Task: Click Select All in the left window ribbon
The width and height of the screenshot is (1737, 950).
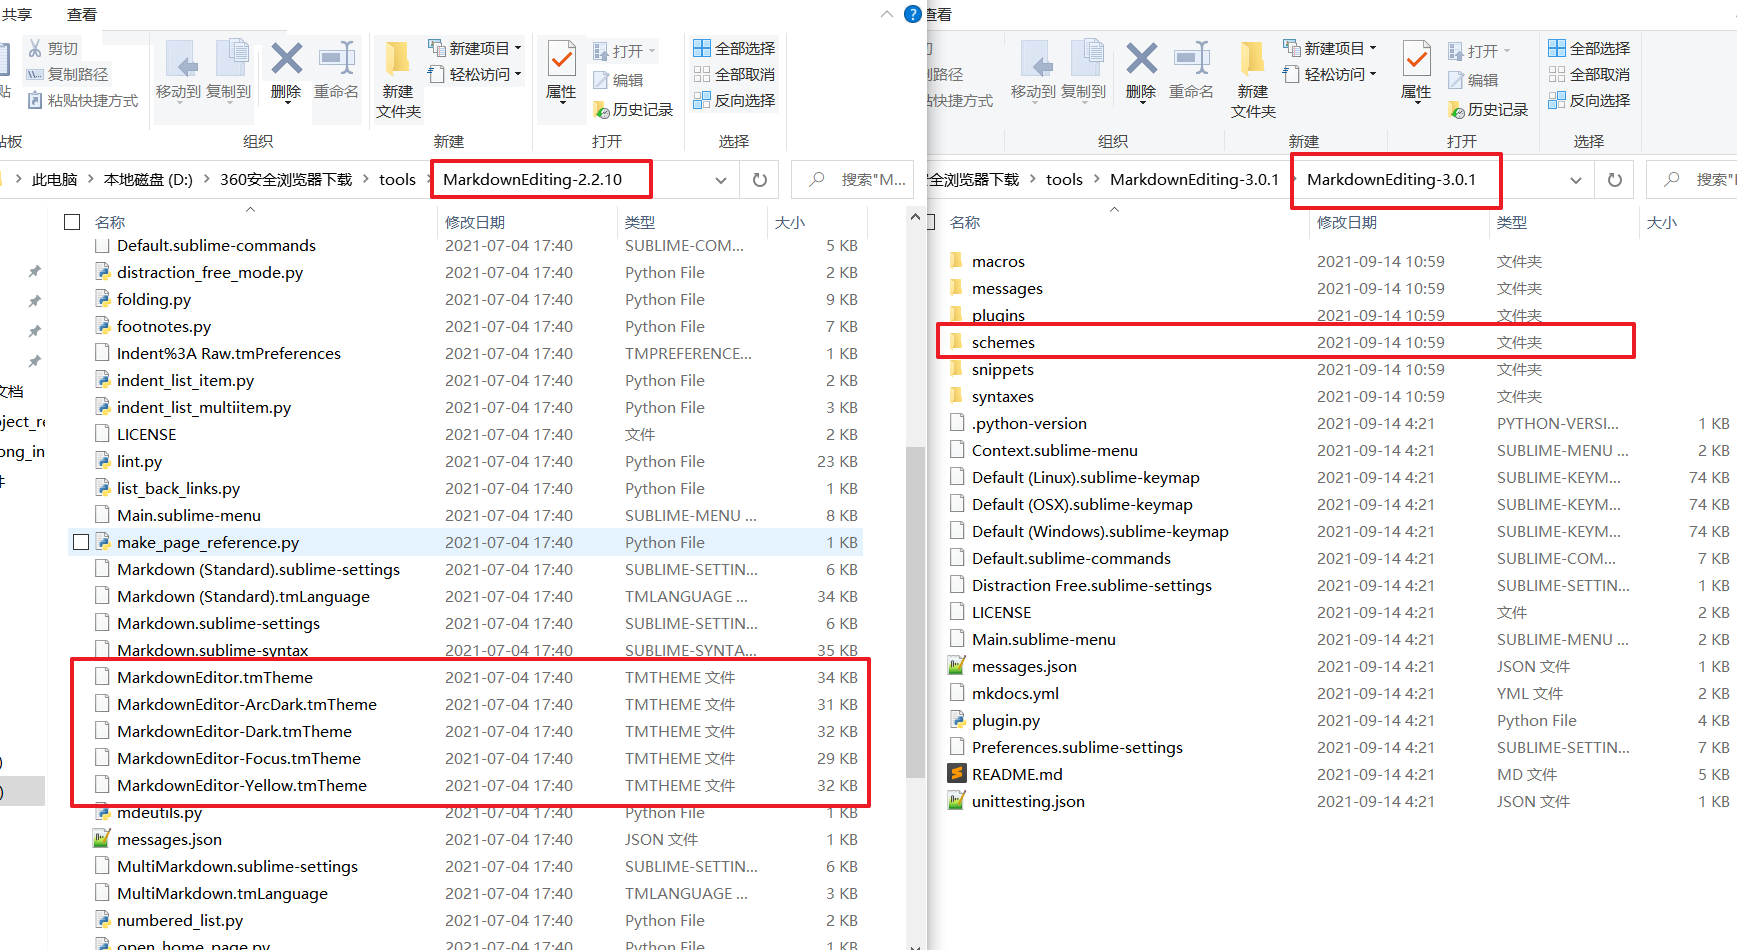Action: click(735, 48)
